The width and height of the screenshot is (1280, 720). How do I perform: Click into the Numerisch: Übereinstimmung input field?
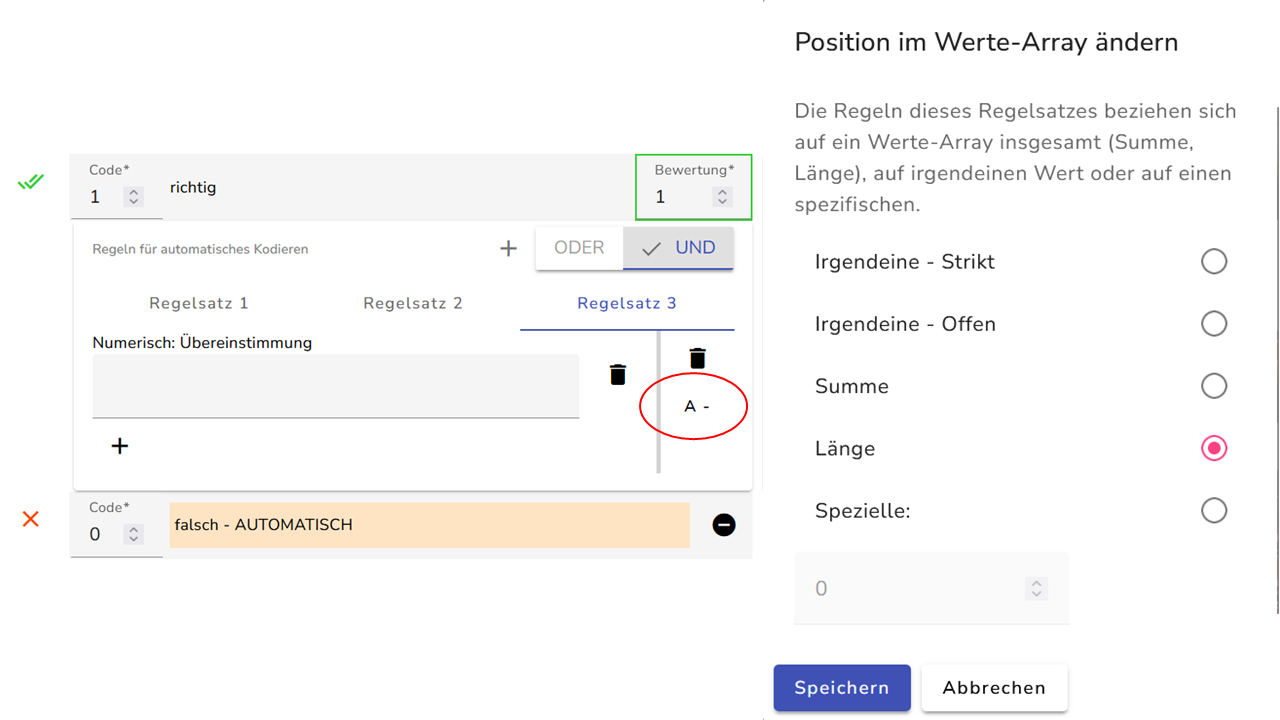coord(336,385)
